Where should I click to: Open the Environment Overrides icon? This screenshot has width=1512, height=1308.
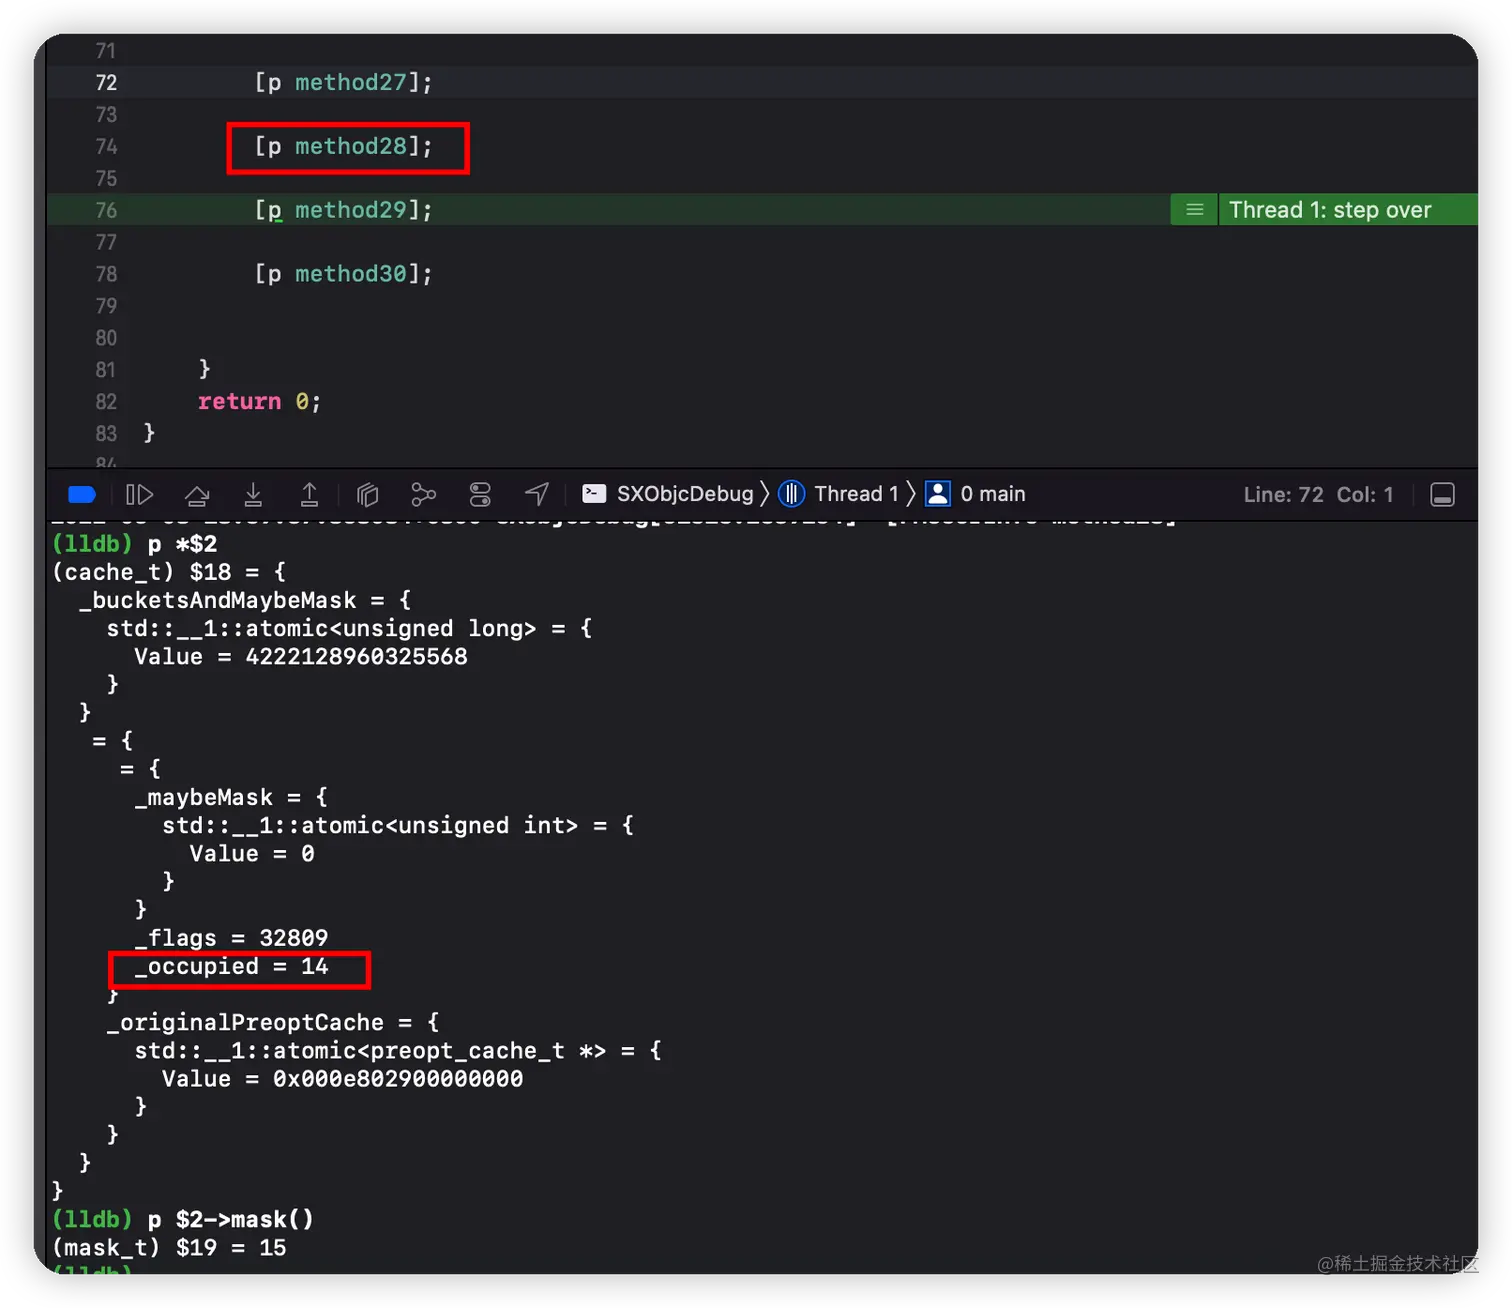pos(480,494)
